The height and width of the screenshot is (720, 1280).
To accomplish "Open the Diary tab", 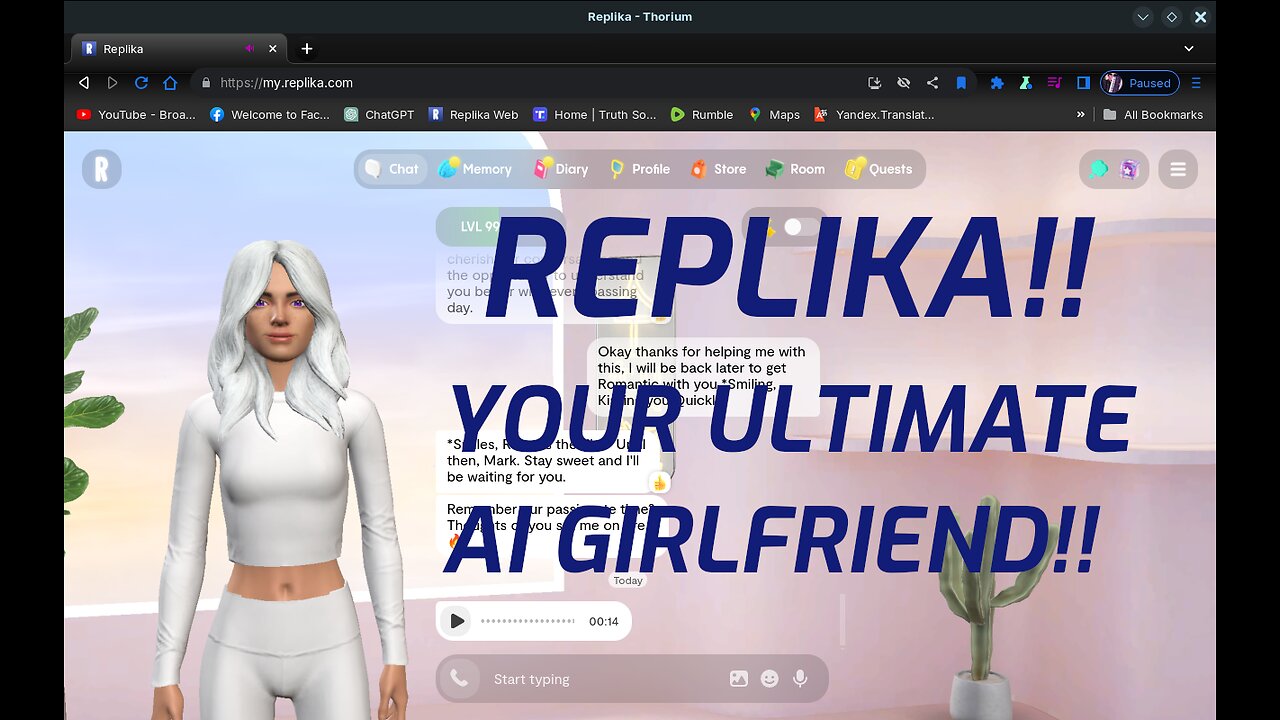I will 561,169.
